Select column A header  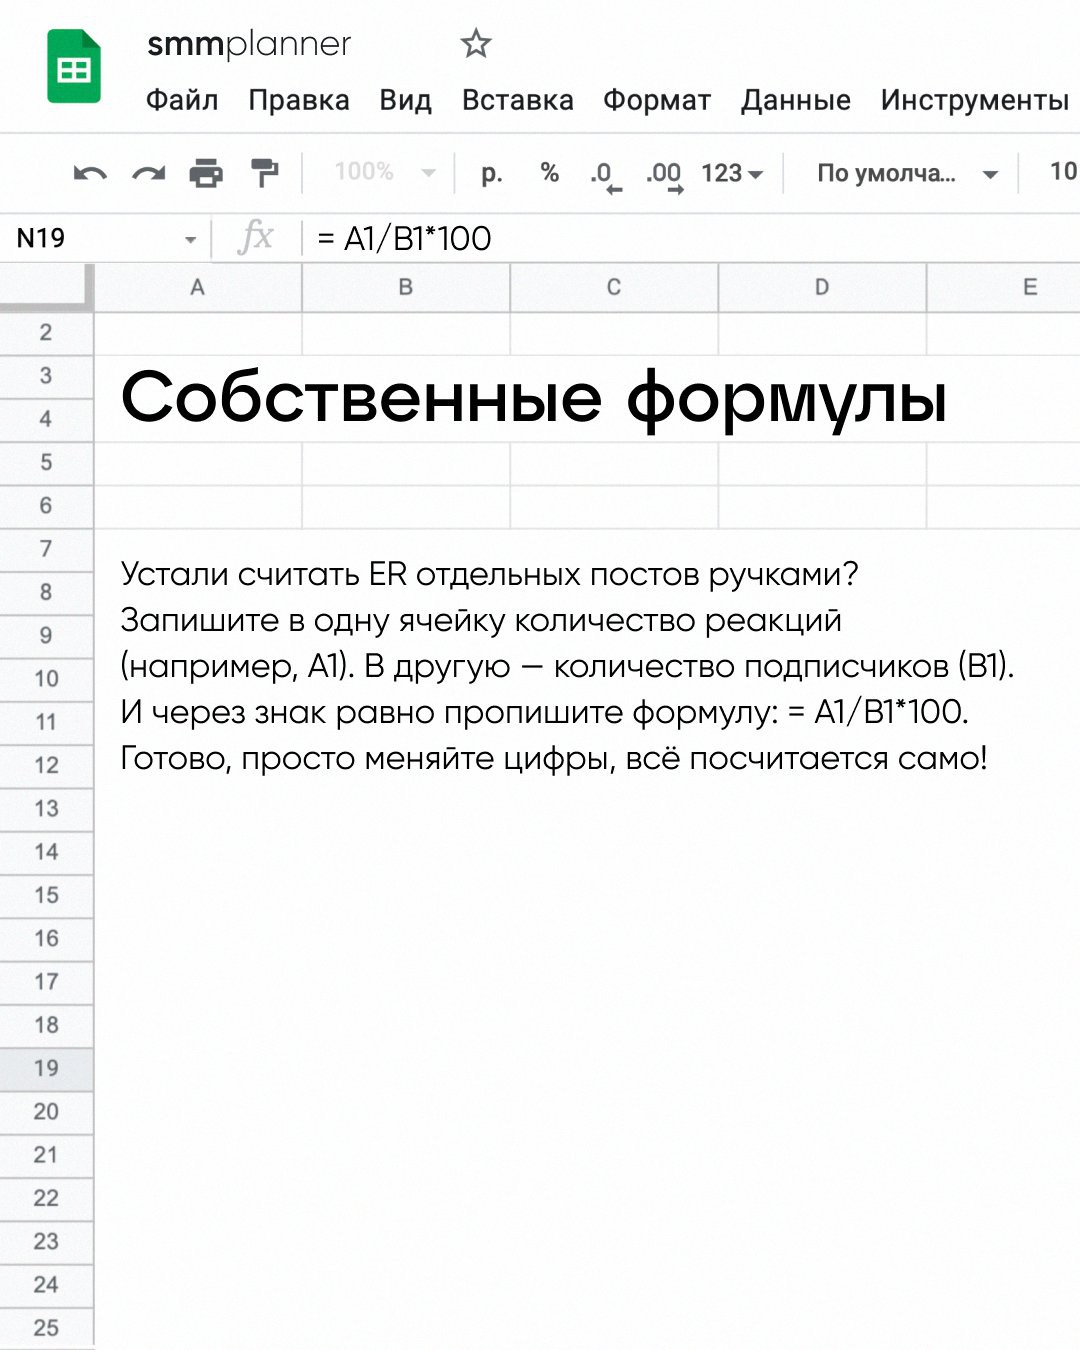point(198,288)
